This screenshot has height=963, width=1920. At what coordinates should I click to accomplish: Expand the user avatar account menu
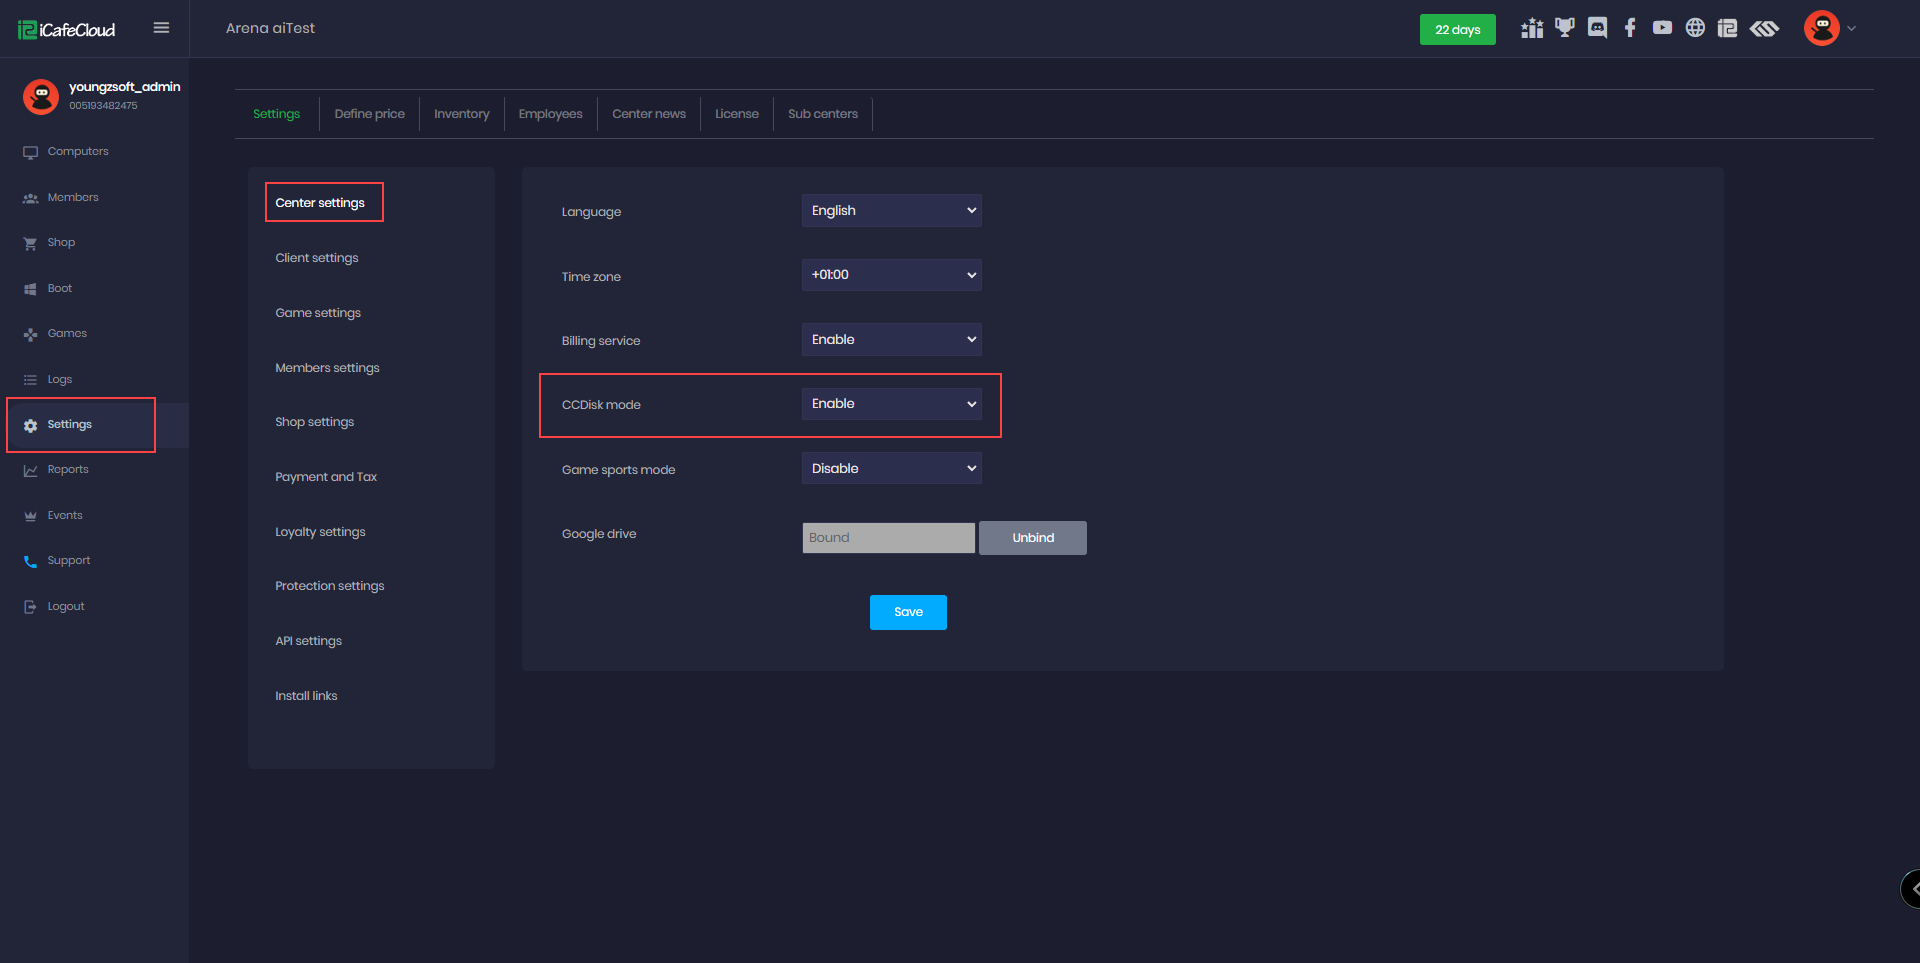click(x=1829, y=28)
